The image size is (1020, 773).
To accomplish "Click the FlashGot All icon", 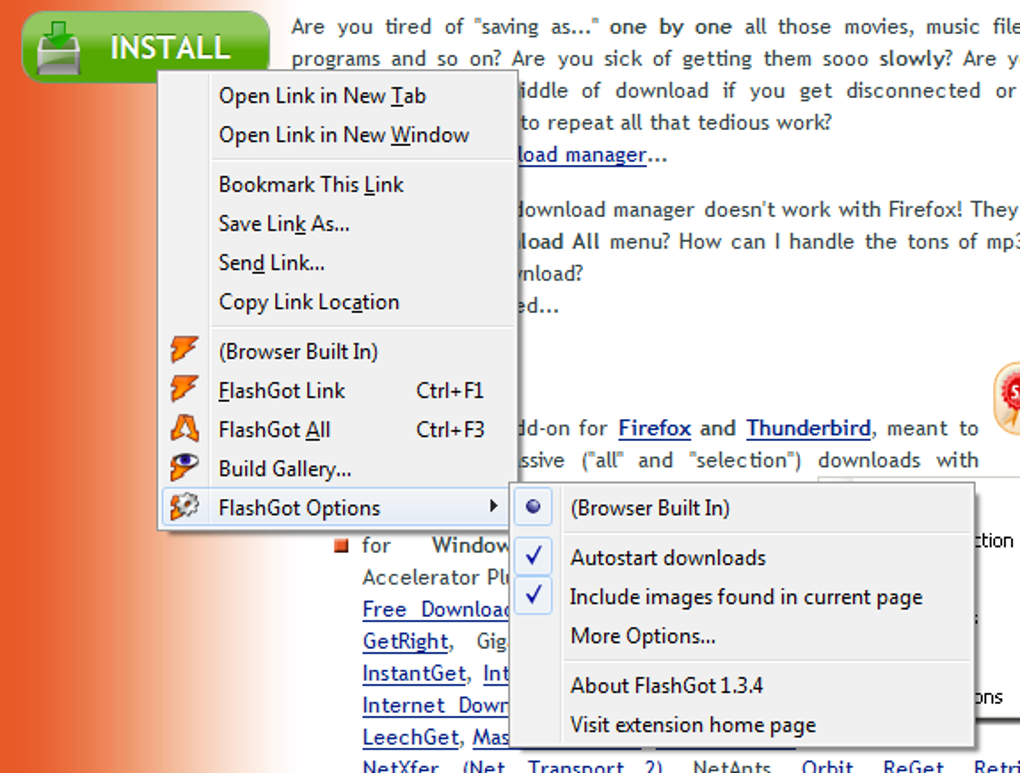I will pos(184,429).
